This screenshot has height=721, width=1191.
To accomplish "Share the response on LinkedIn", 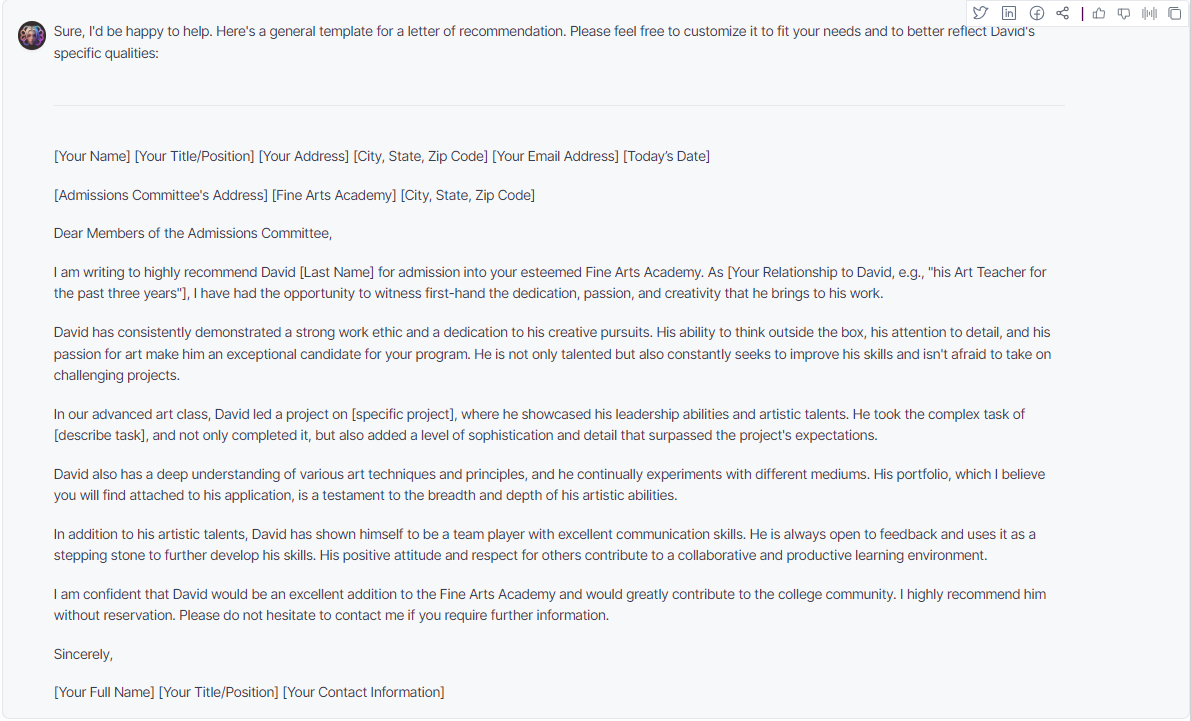I will pos(1009,13).
